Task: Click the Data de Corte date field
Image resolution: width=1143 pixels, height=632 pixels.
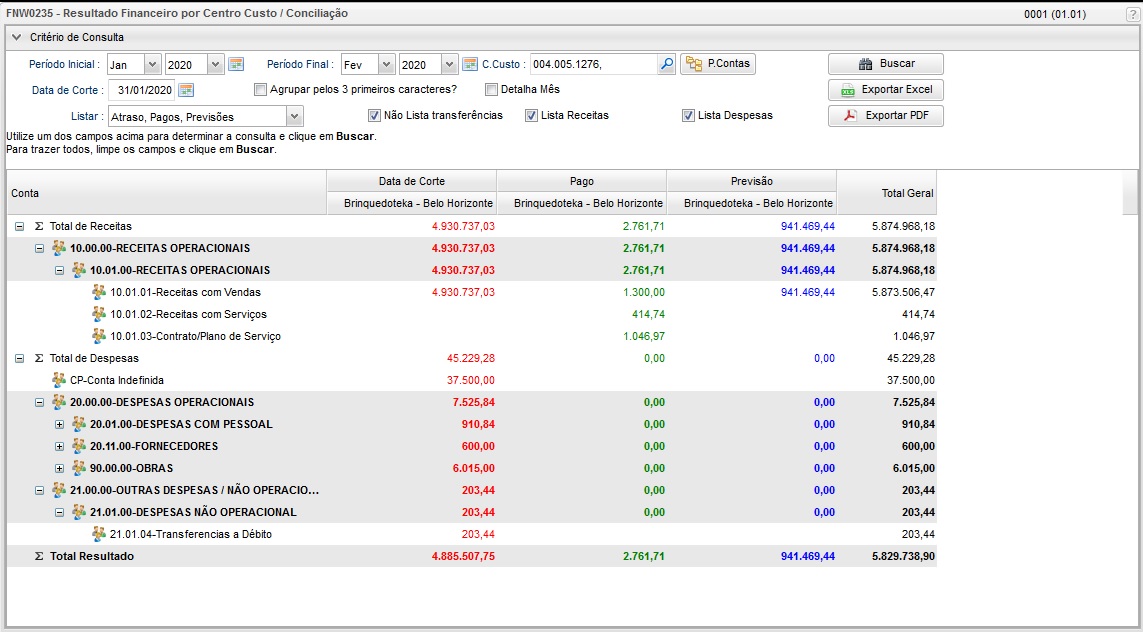Action: [141, 90]
